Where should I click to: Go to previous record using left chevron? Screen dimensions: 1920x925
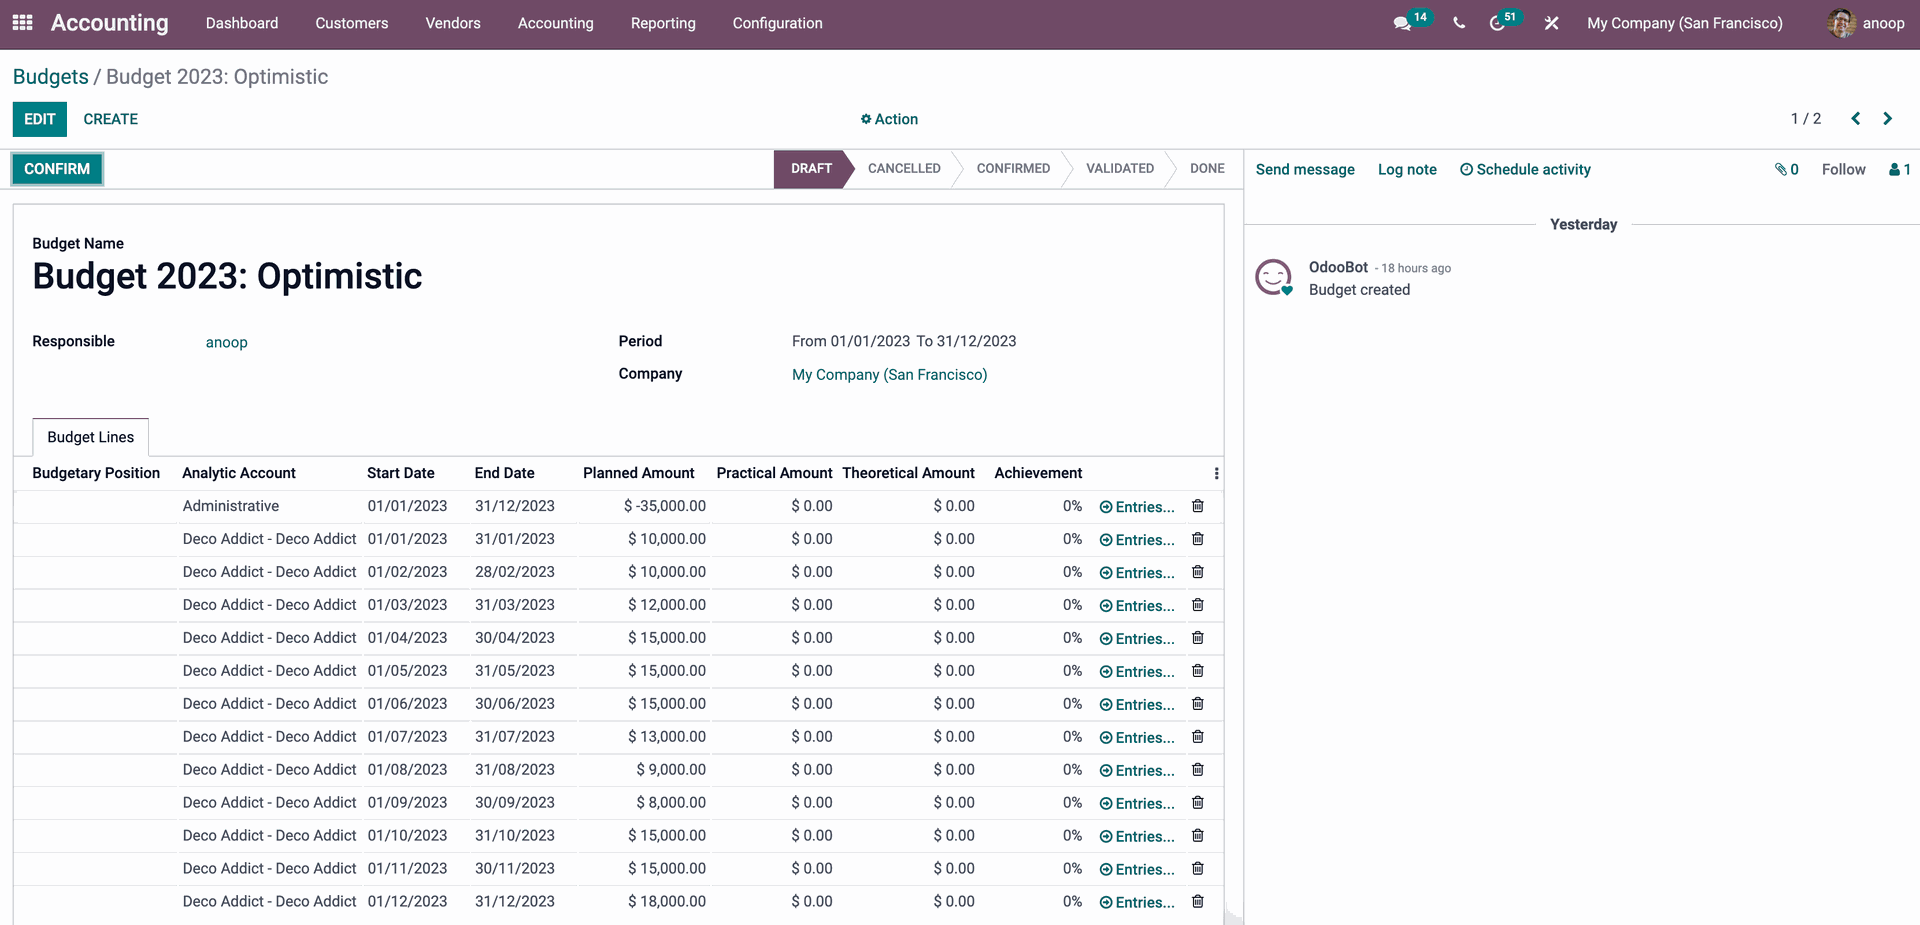click(x=1855, y=119)
